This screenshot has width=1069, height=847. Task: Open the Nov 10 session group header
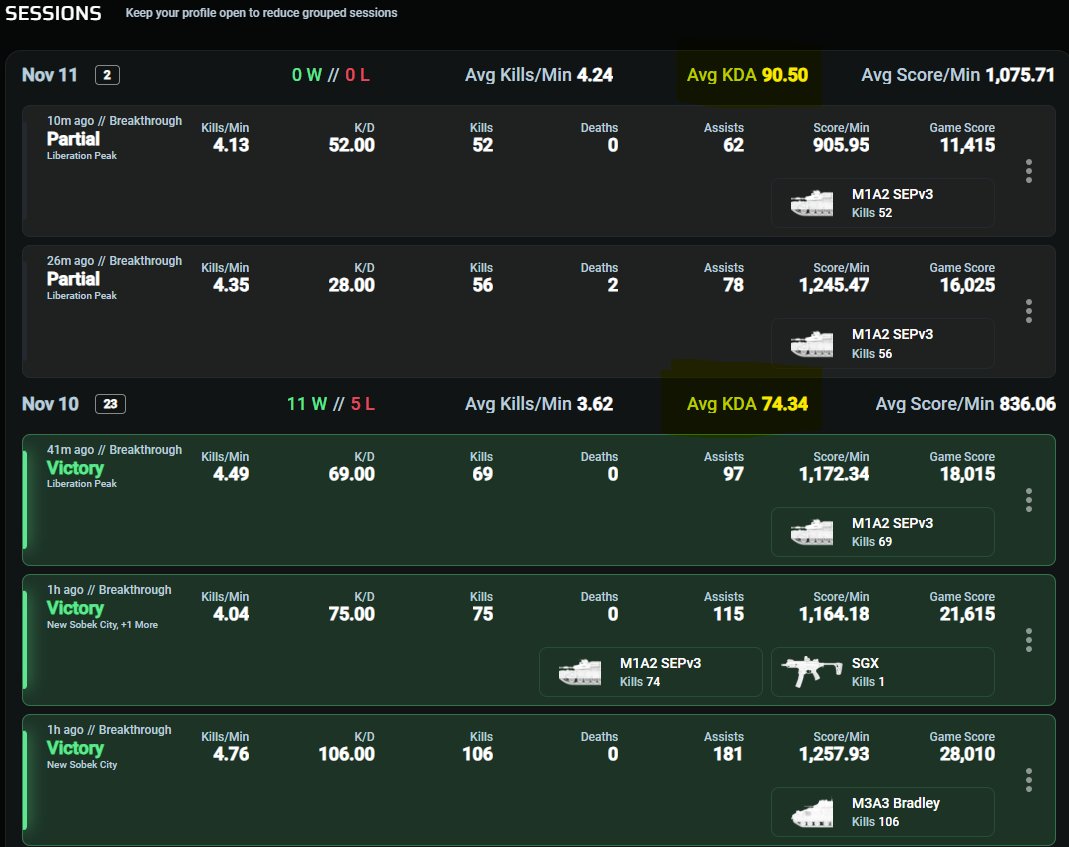539,404
